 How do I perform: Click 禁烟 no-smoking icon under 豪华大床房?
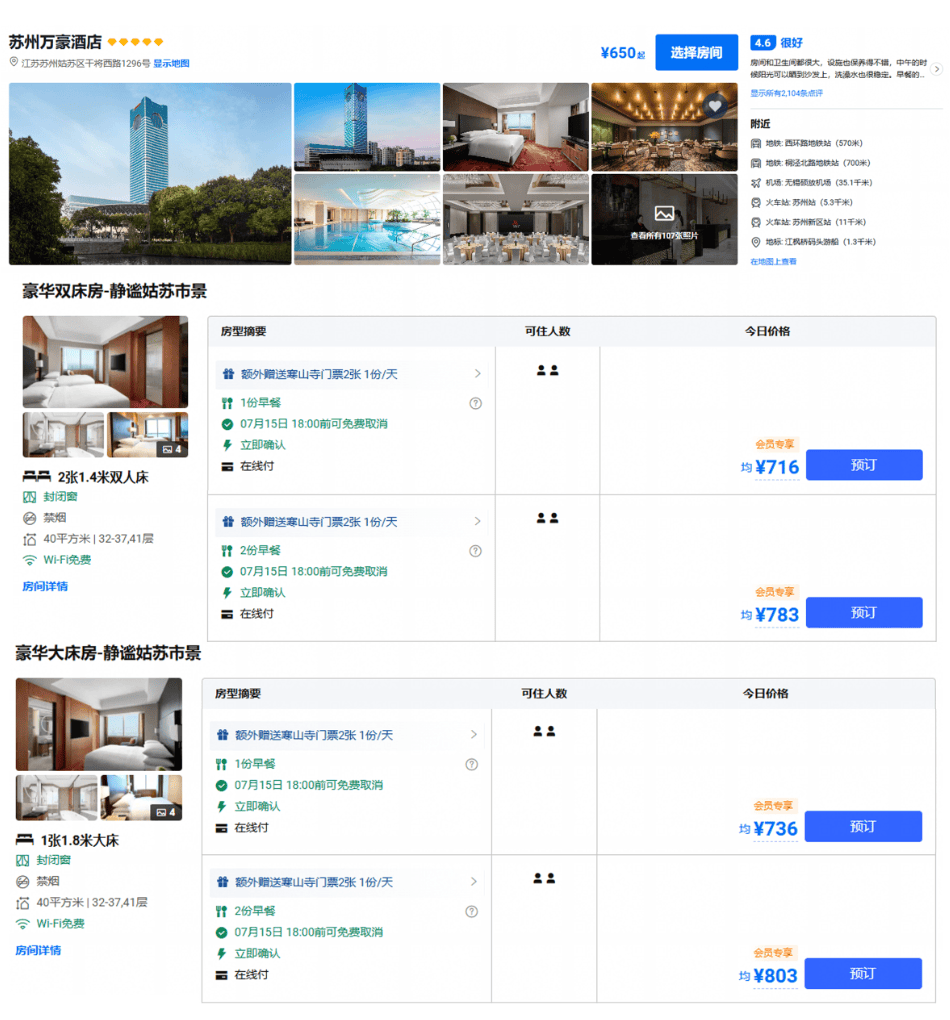click(x=23, y=882)
